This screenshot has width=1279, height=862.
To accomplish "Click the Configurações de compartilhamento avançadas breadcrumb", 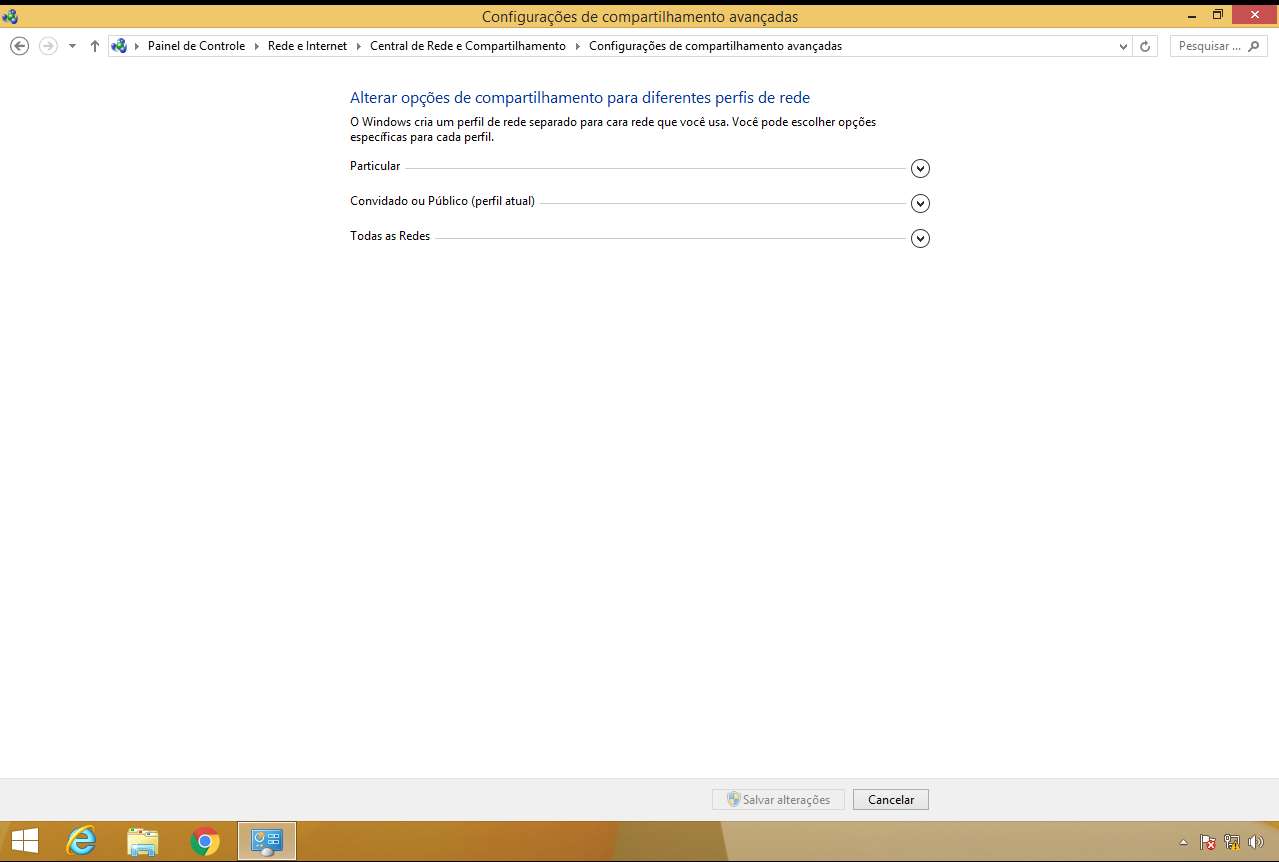I will (715, 46).
